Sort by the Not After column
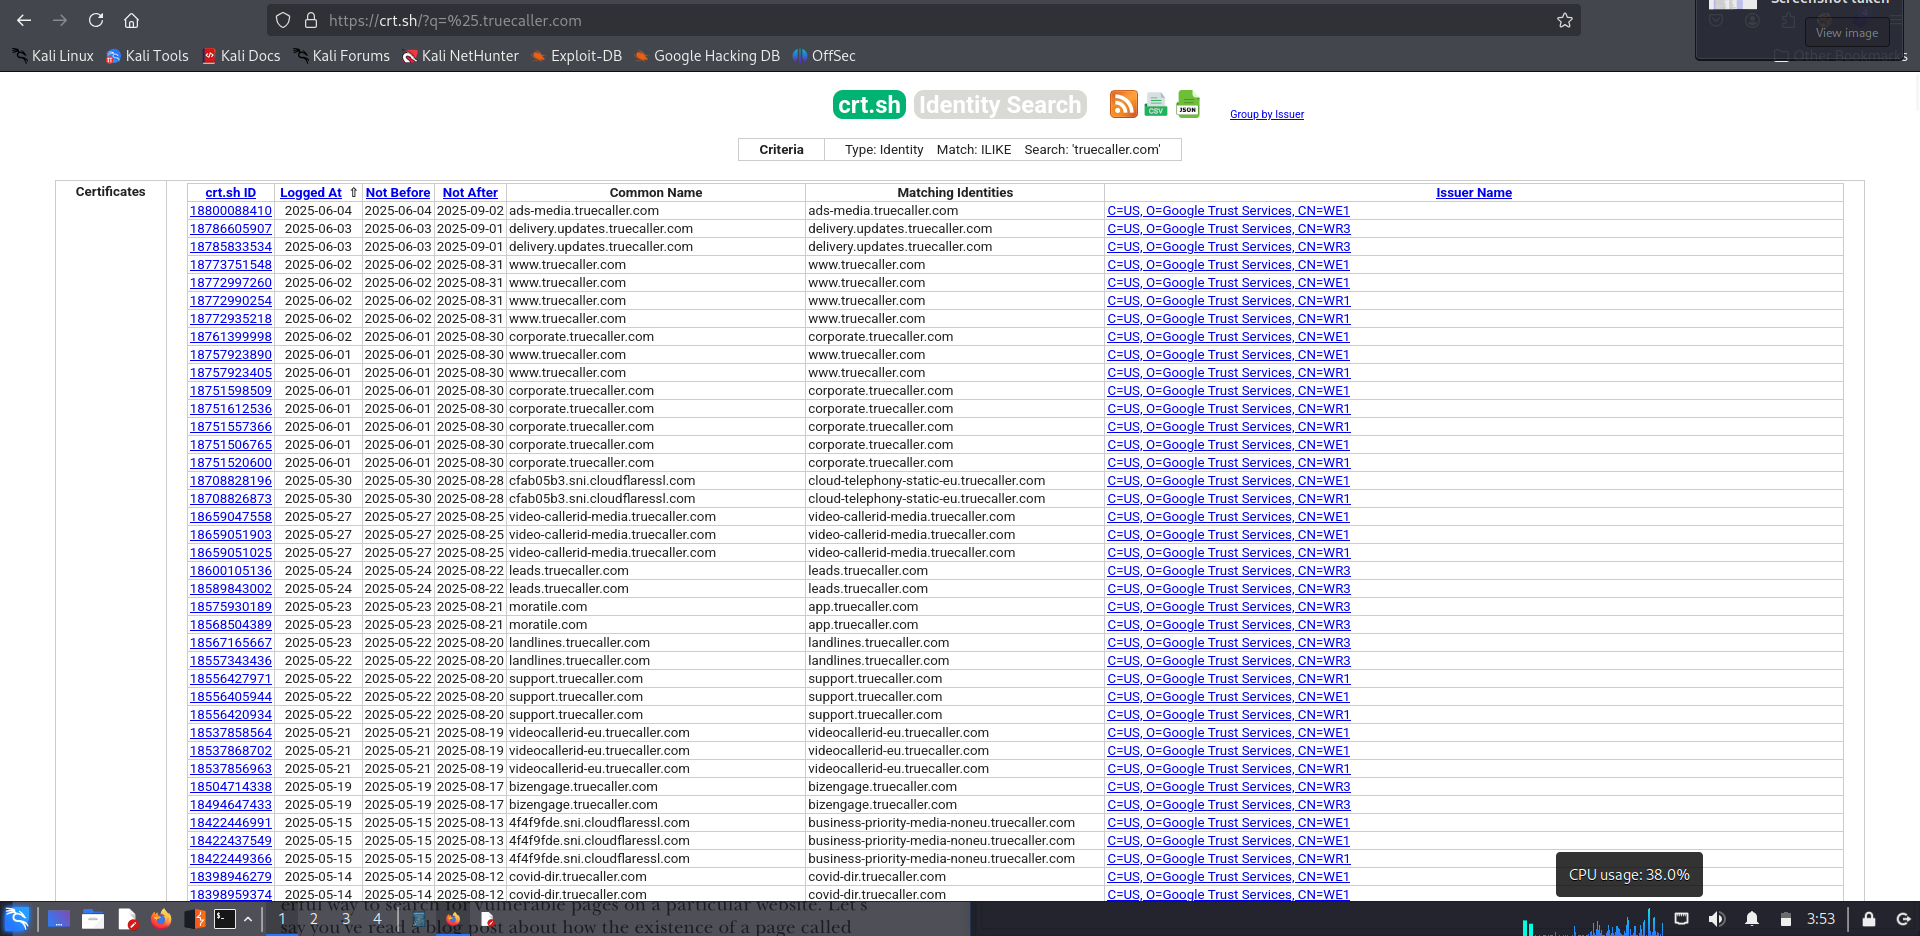Screen dimensions: 1920x936 [x=470, y=193]
